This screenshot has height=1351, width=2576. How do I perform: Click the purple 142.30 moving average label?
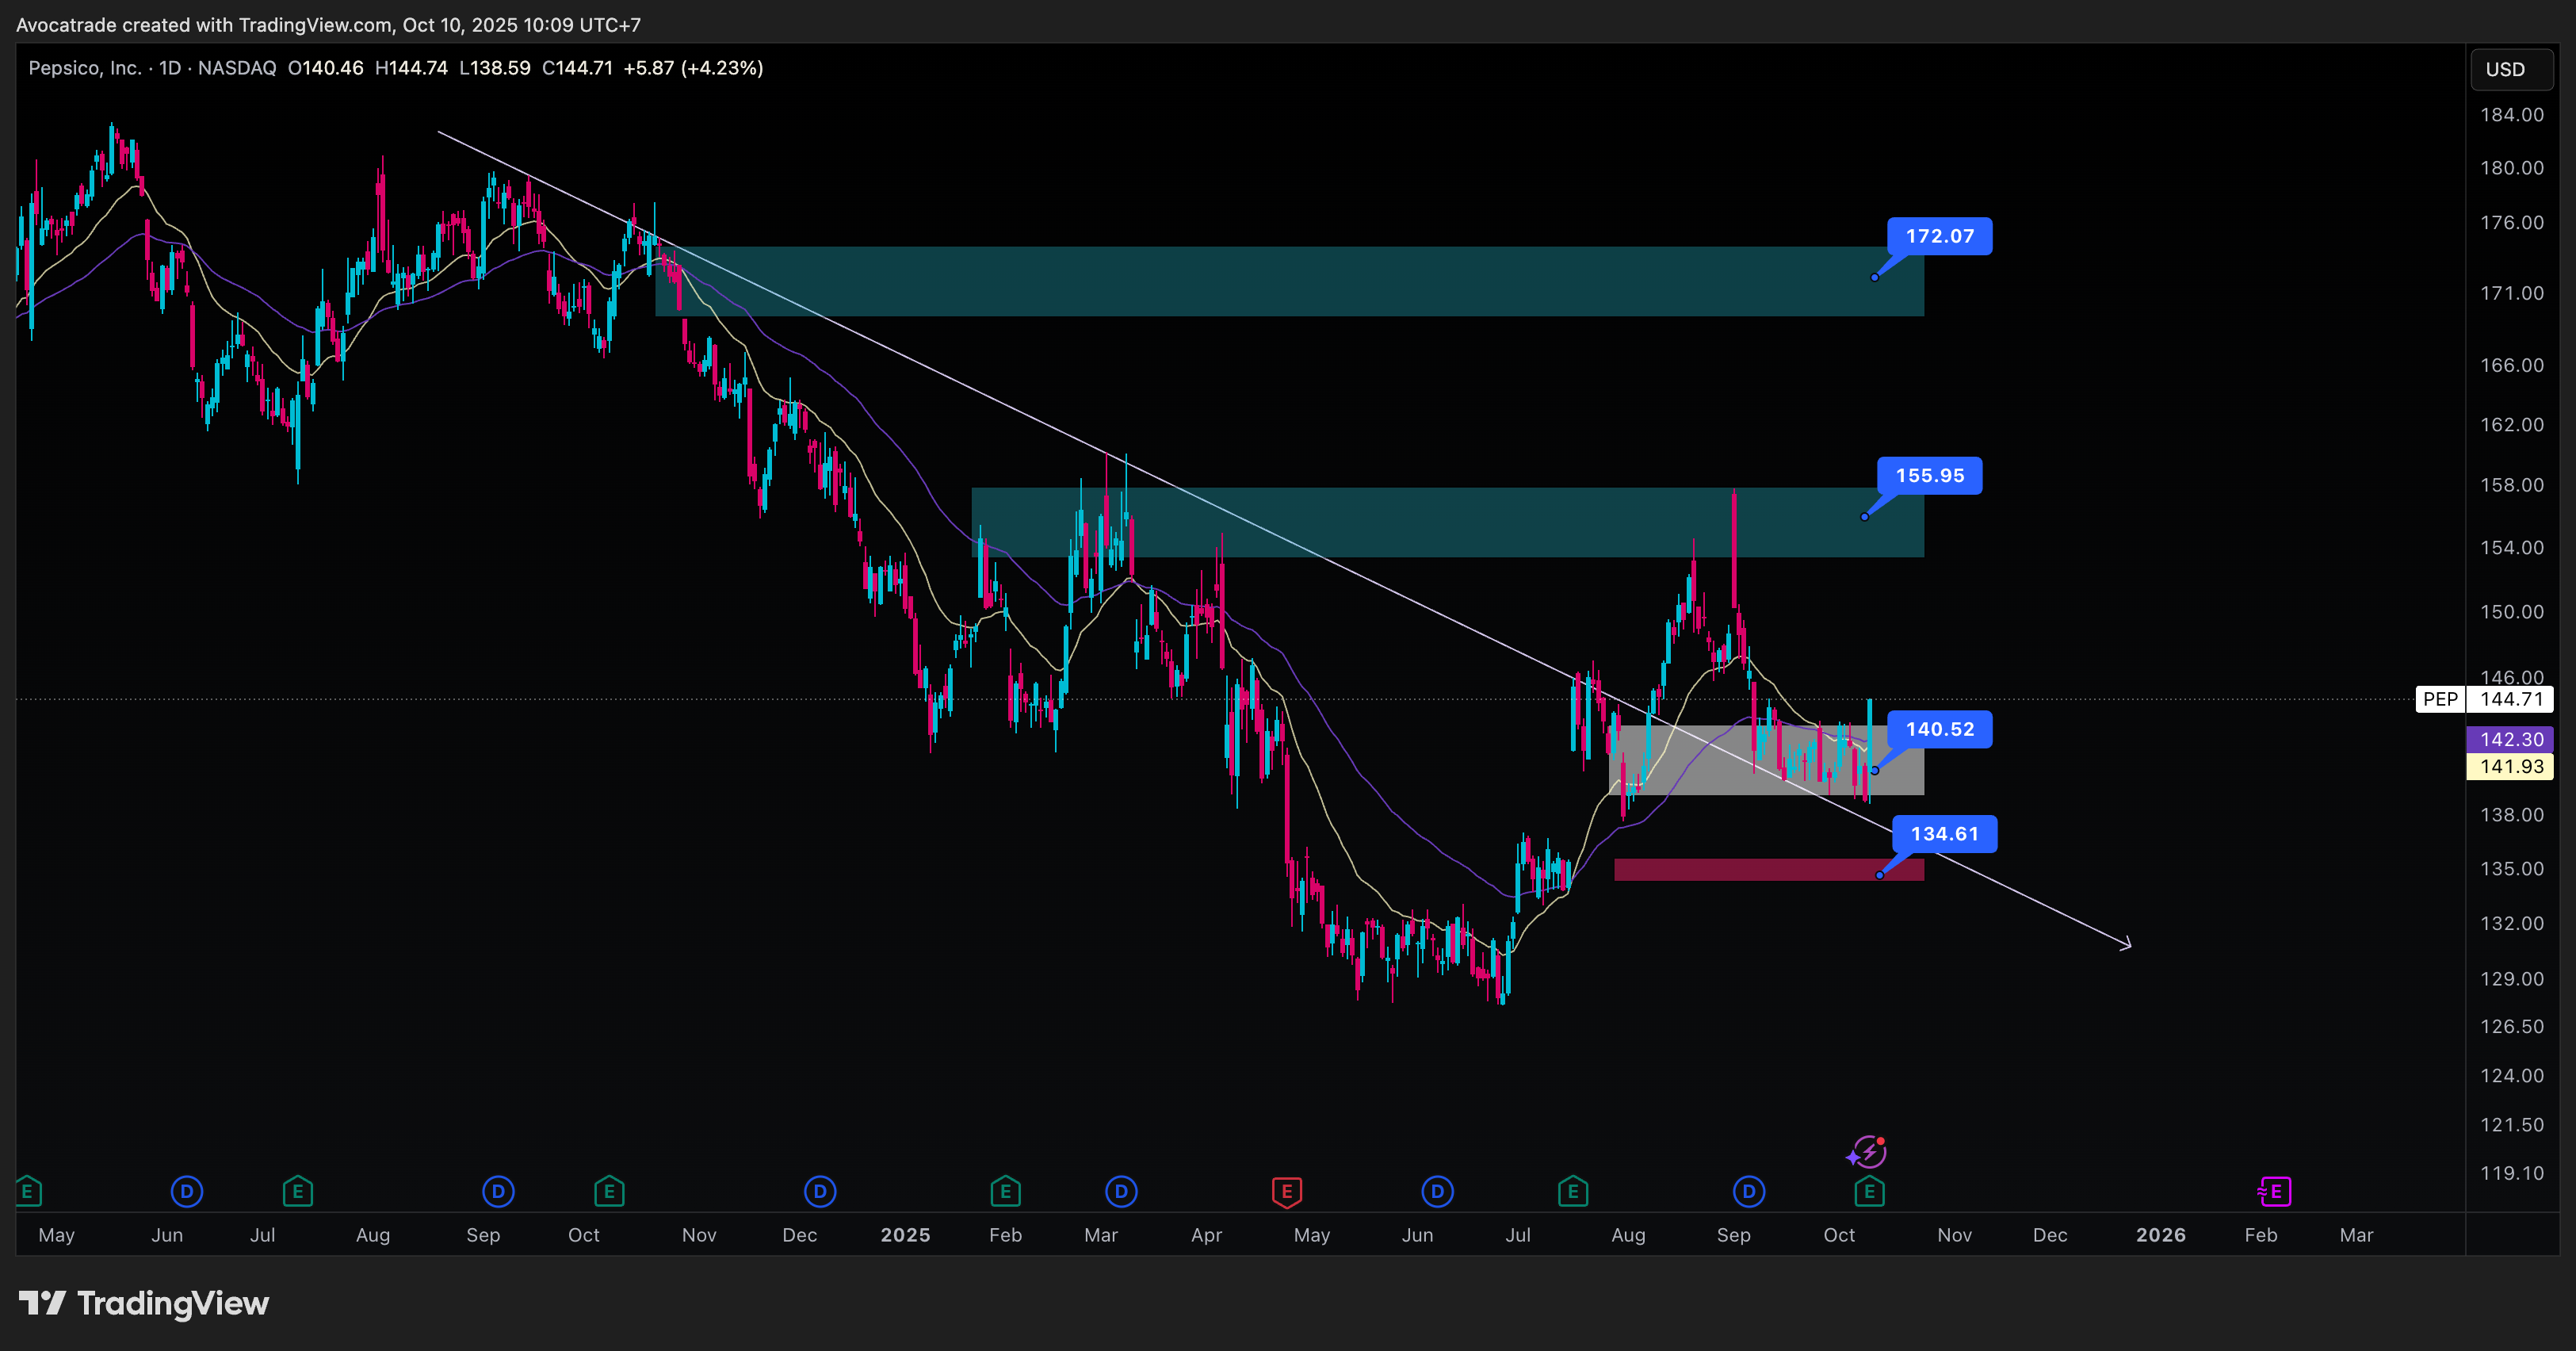(2510, 739)
